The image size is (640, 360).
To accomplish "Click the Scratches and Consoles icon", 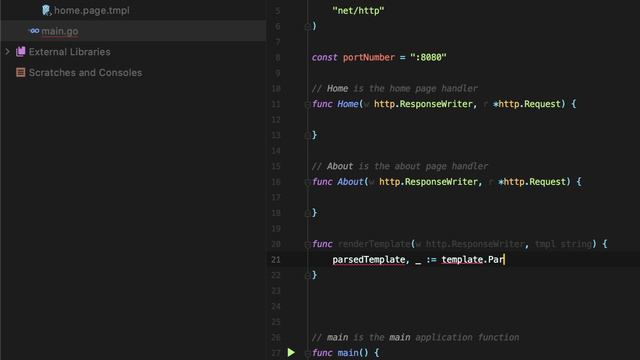I will click(x=20, y=72).
